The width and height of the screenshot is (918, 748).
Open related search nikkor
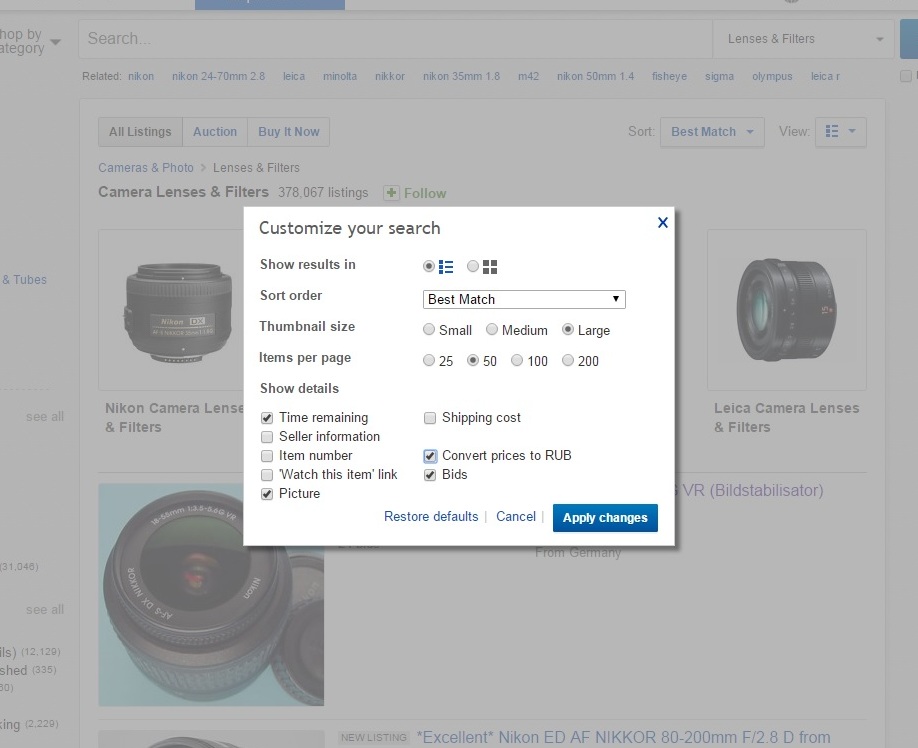coord(390,76)
